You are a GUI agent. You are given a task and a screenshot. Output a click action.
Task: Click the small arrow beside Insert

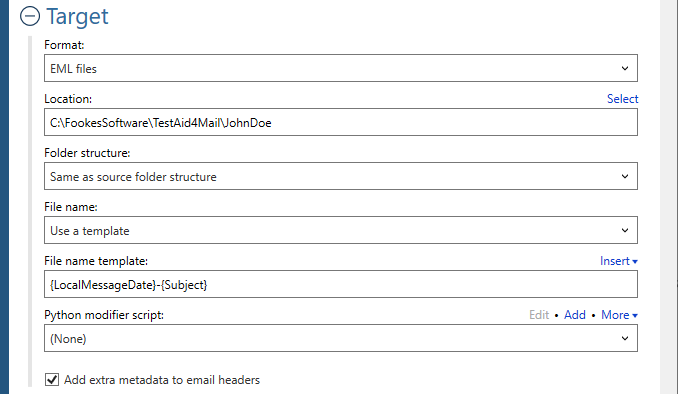(x=635, y=262)
